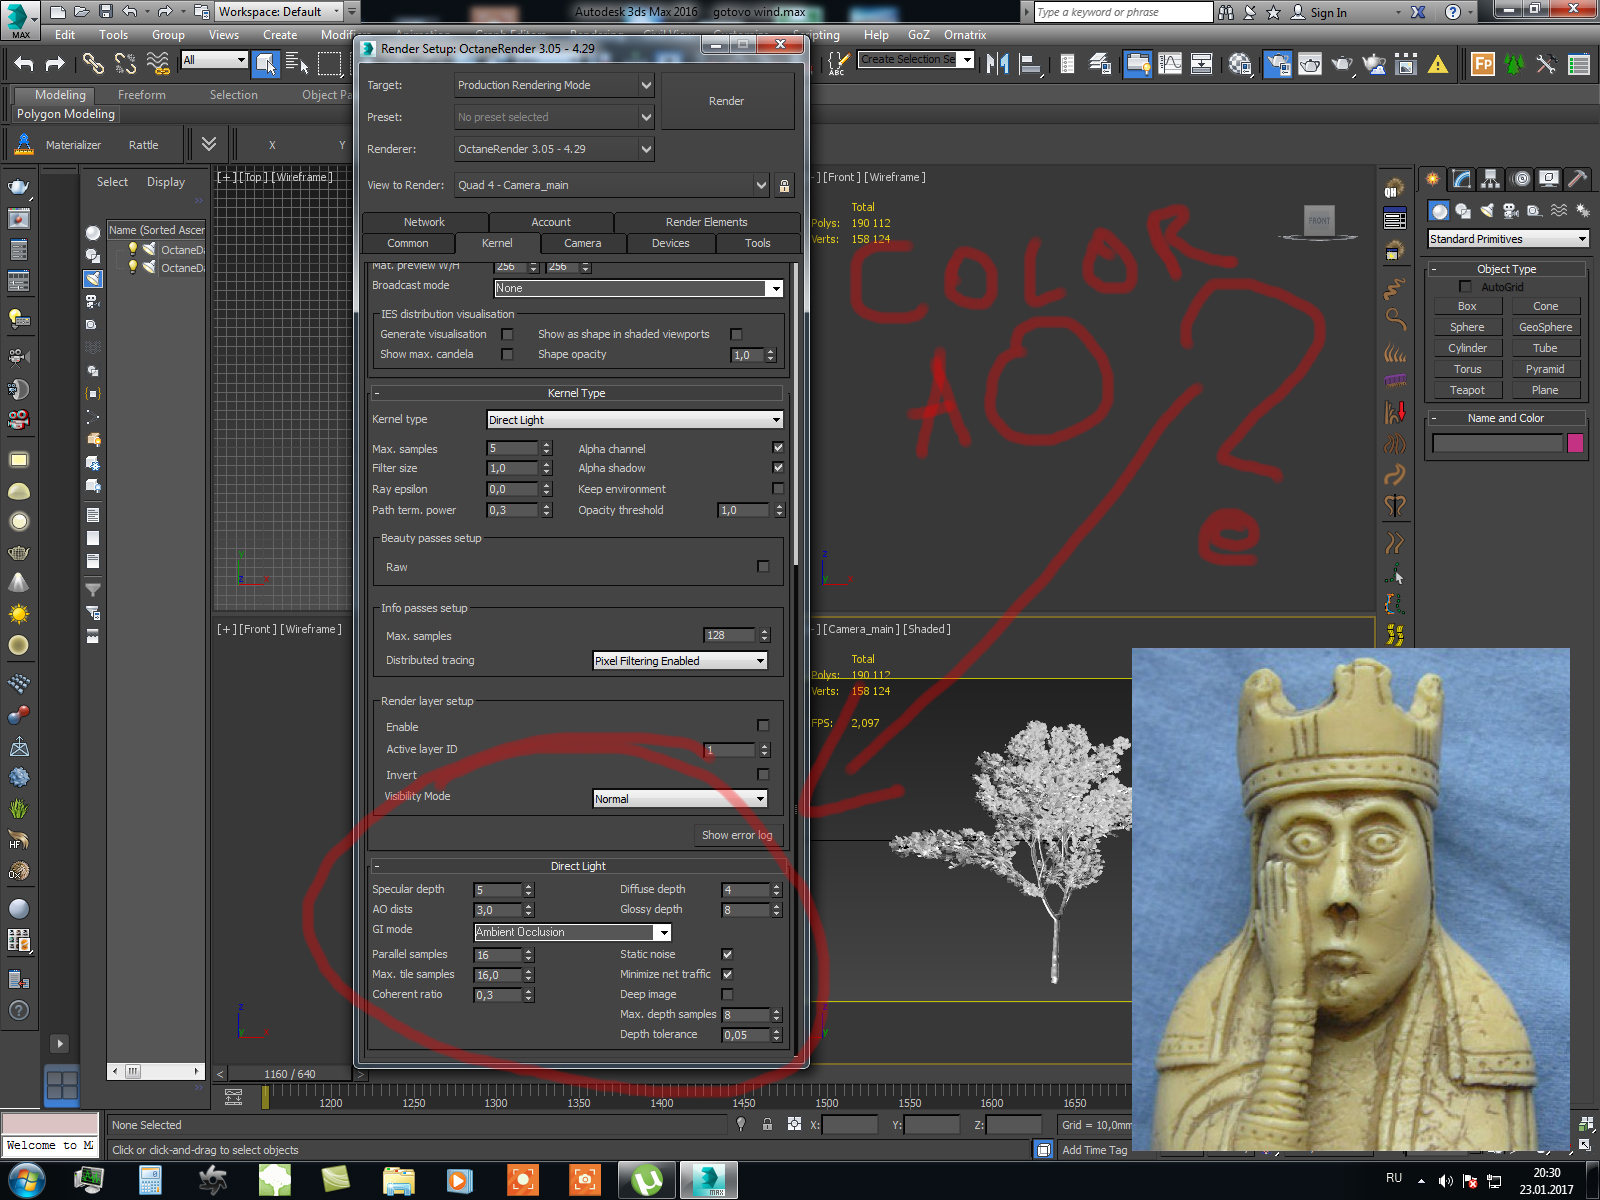
Task: Switch to the Devices tab
Action: pos(671,243)
